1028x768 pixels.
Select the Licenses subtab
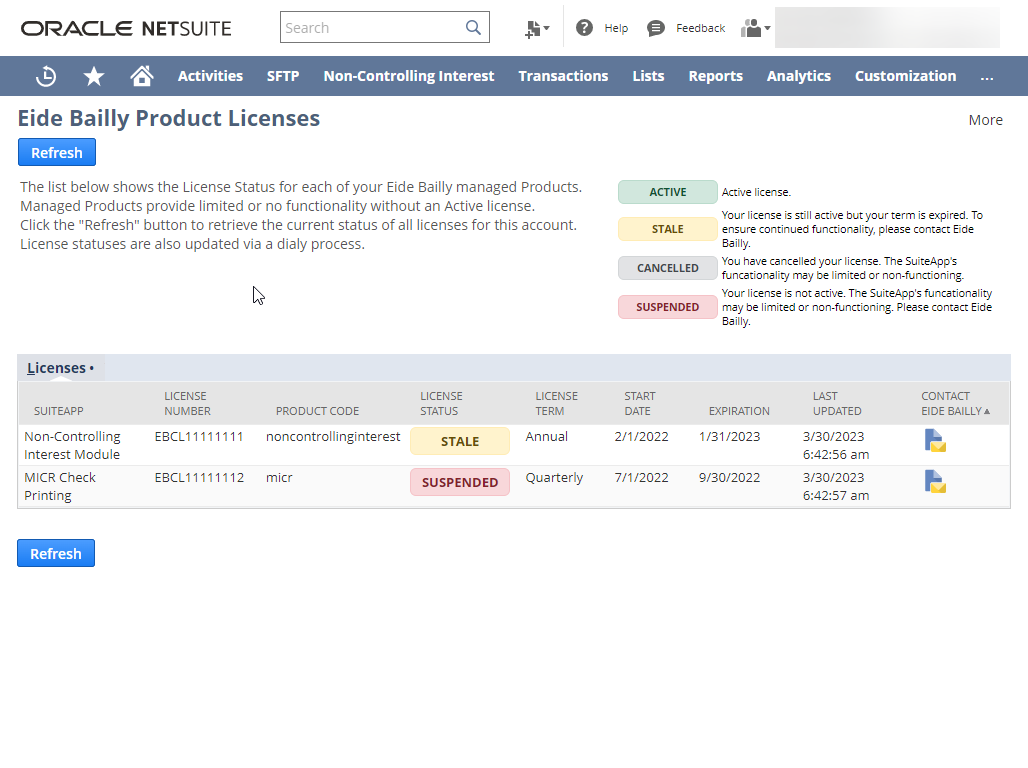coord(60,368)
